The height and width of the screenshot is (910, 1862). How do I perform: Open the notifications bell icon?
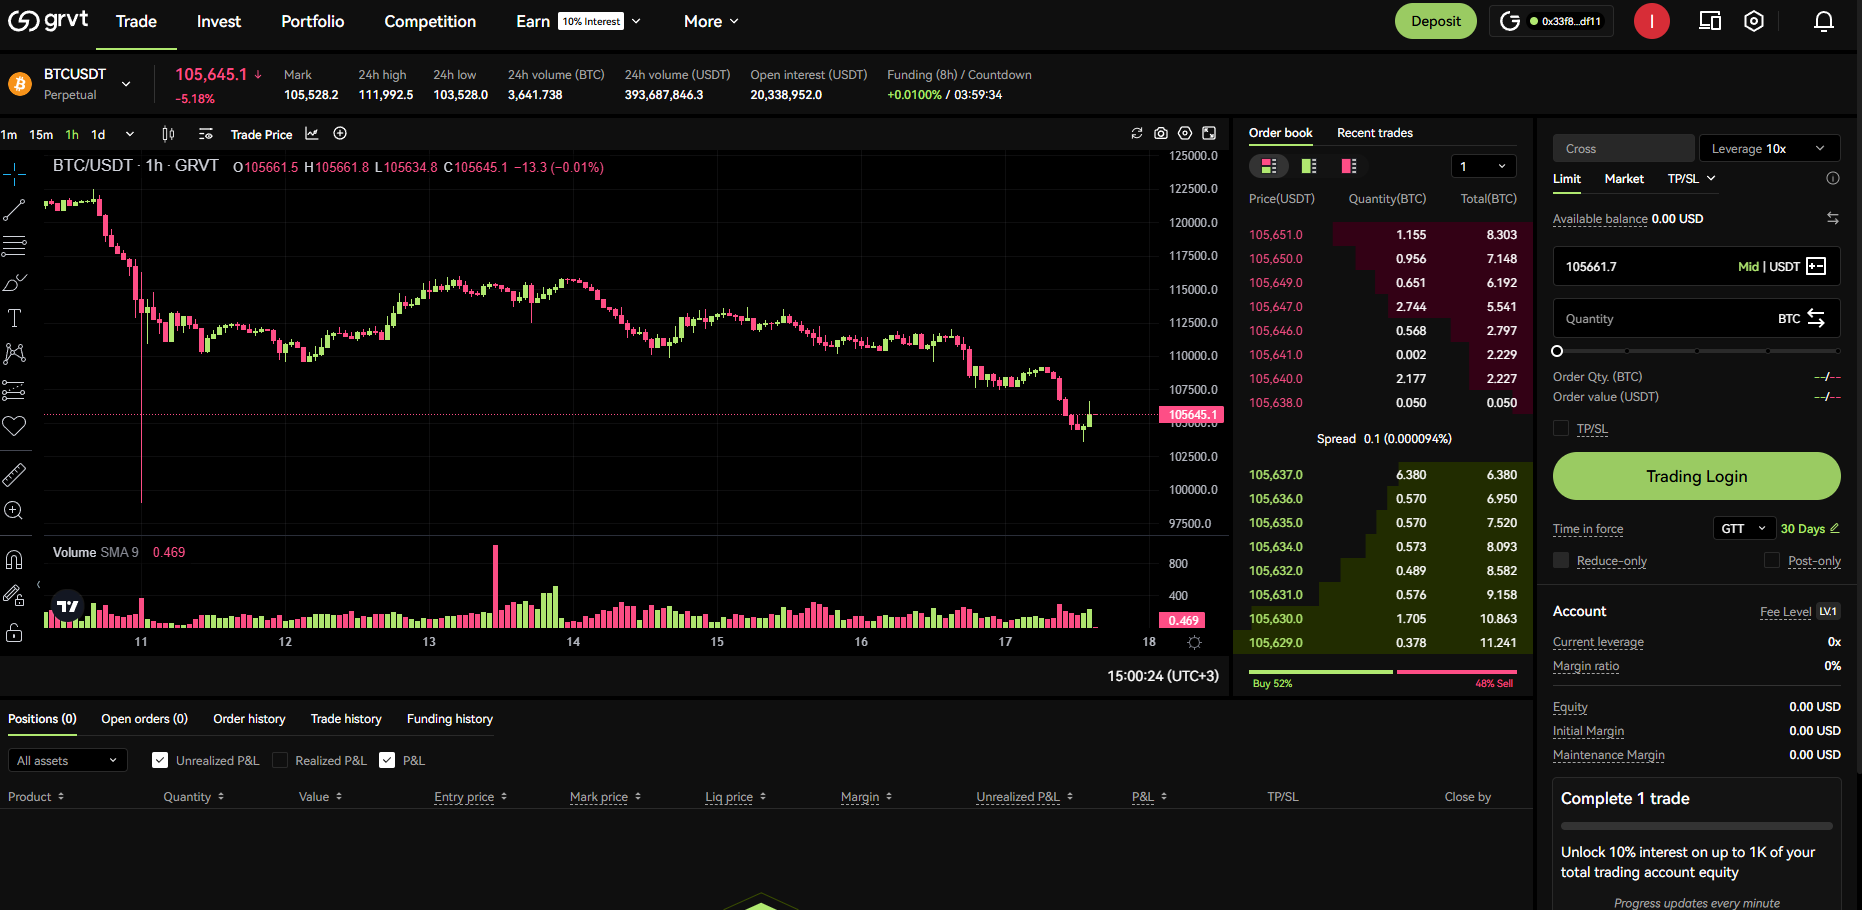[x=1823, y=21]
